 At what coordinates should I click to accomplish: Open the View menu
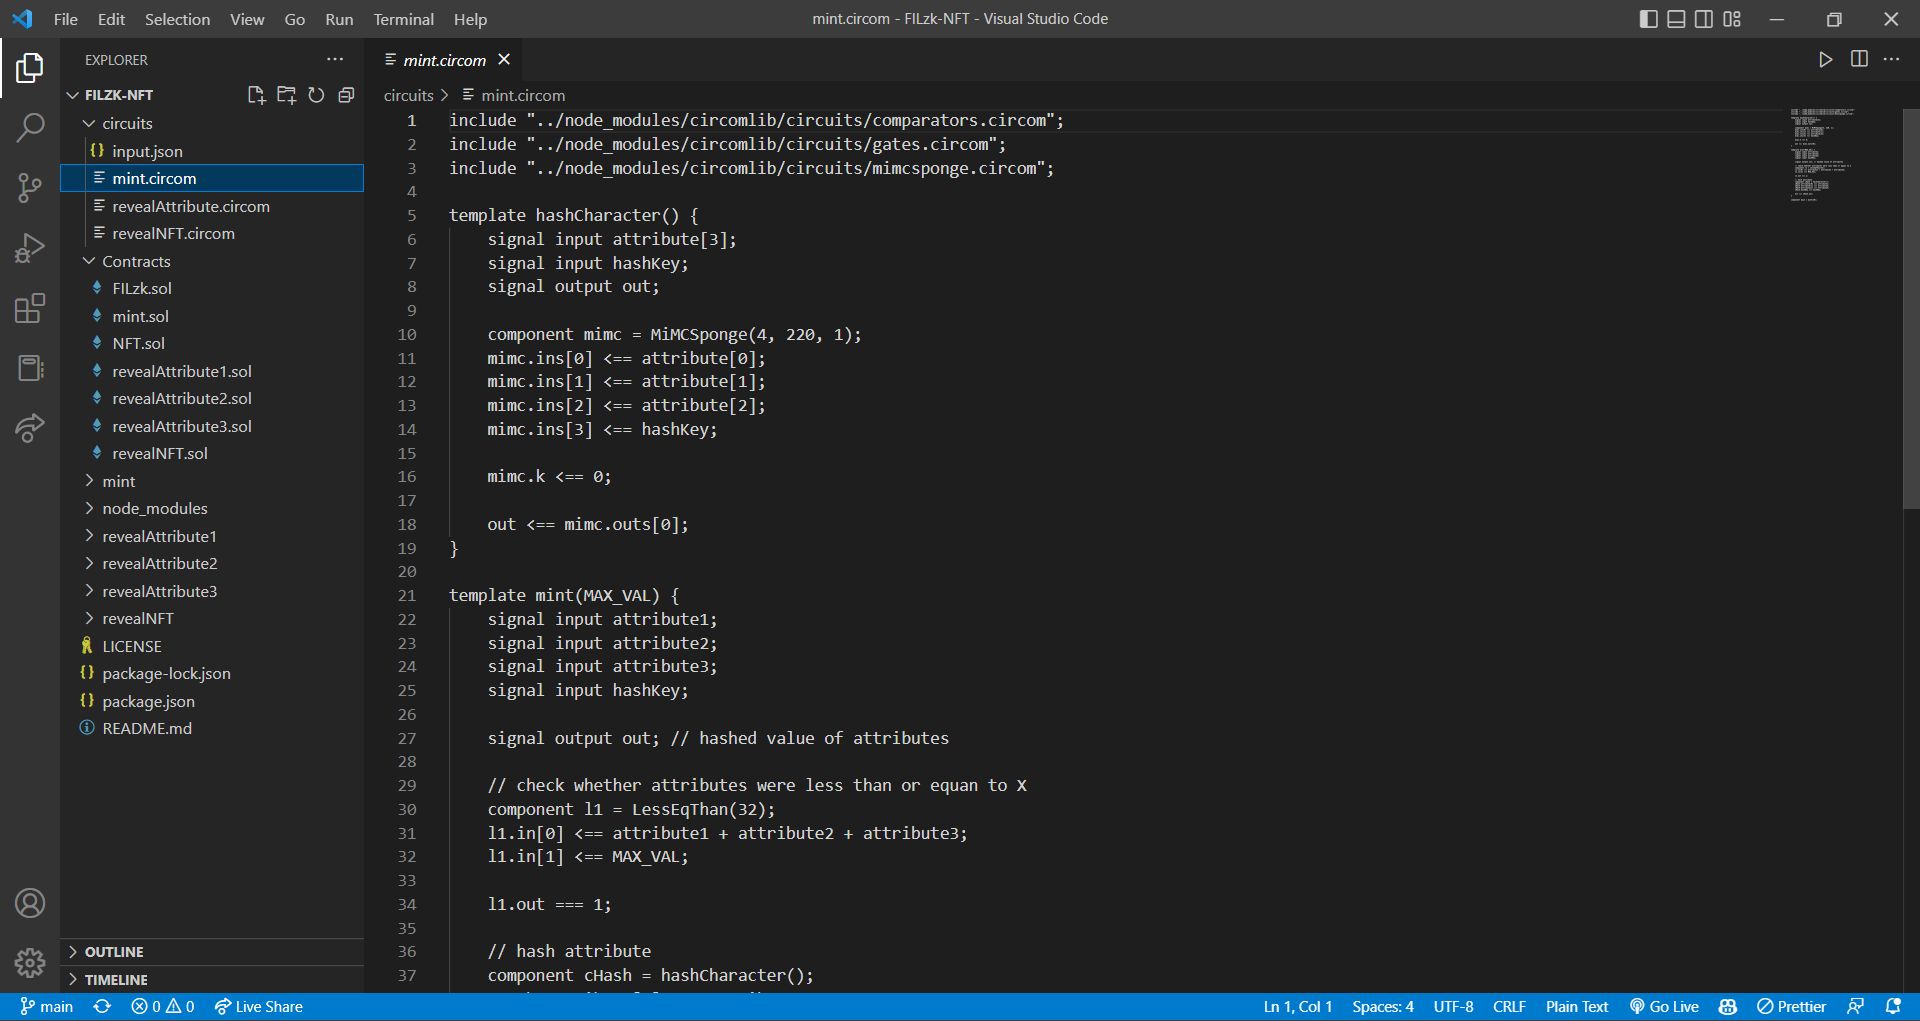tap(247, 19)
